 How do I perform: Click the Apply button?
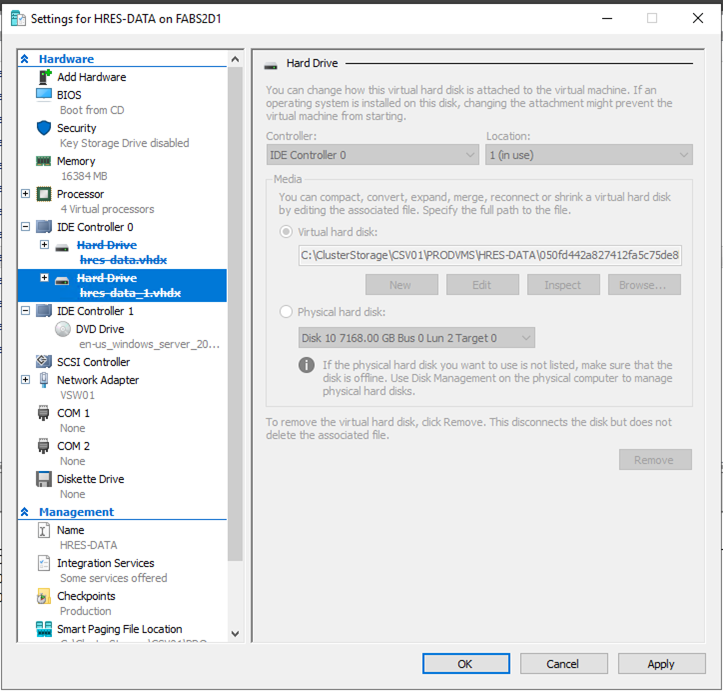[661, 663]
